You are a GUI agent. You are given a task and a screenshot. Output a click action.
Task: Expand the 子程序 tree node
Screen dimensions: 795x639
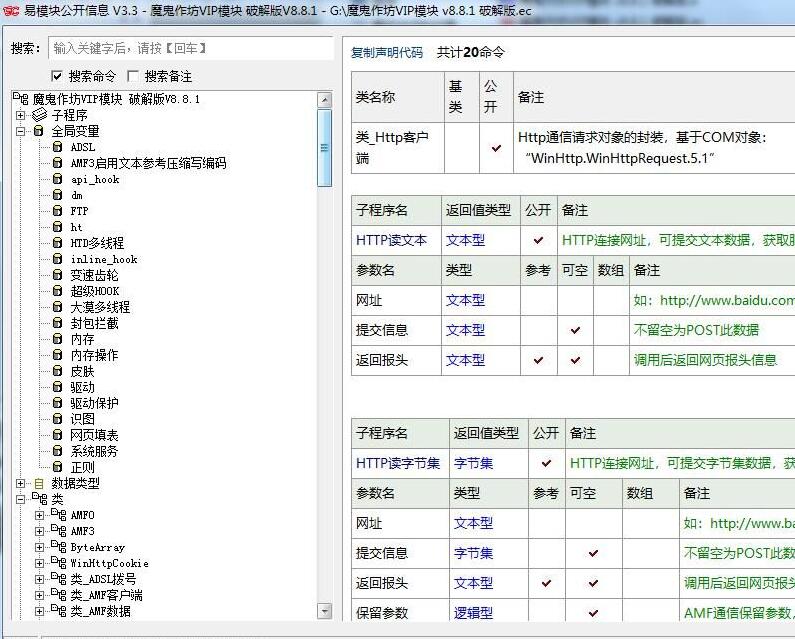click(x=20, y=115)
